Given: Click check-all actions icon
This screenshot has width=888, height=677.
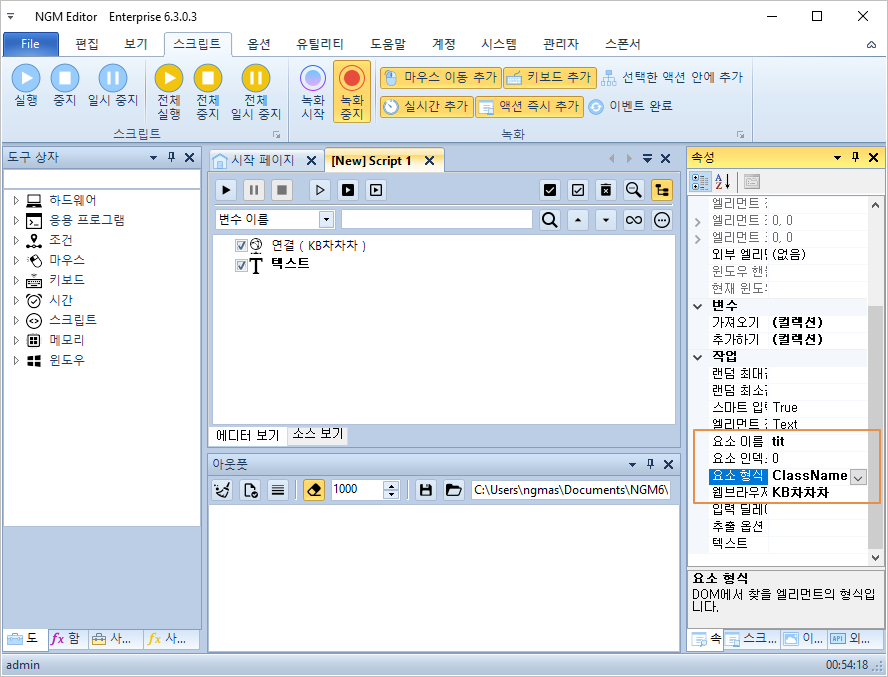Looking at the screenshot, I should [549, 190].
